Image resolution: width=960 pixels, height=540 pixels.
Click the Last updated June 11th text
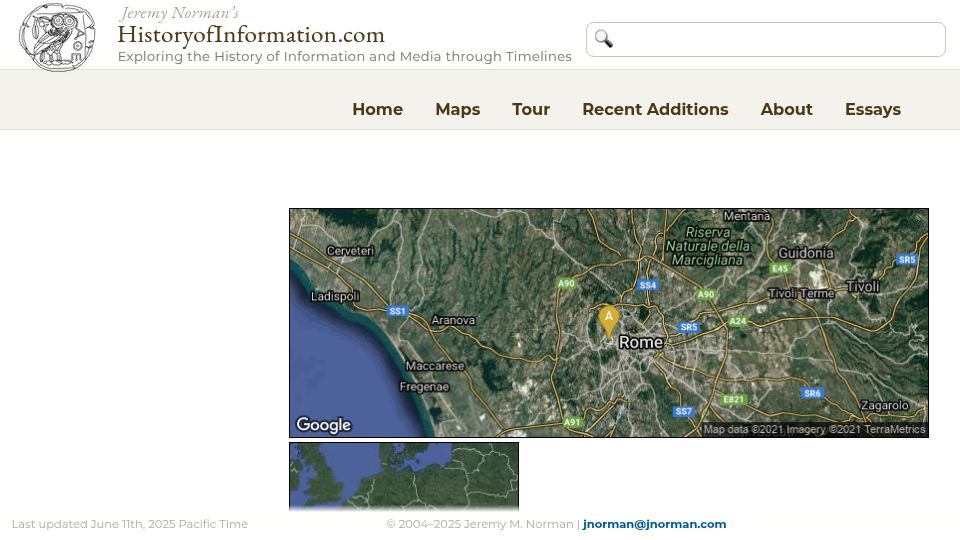tap(130, 524)
